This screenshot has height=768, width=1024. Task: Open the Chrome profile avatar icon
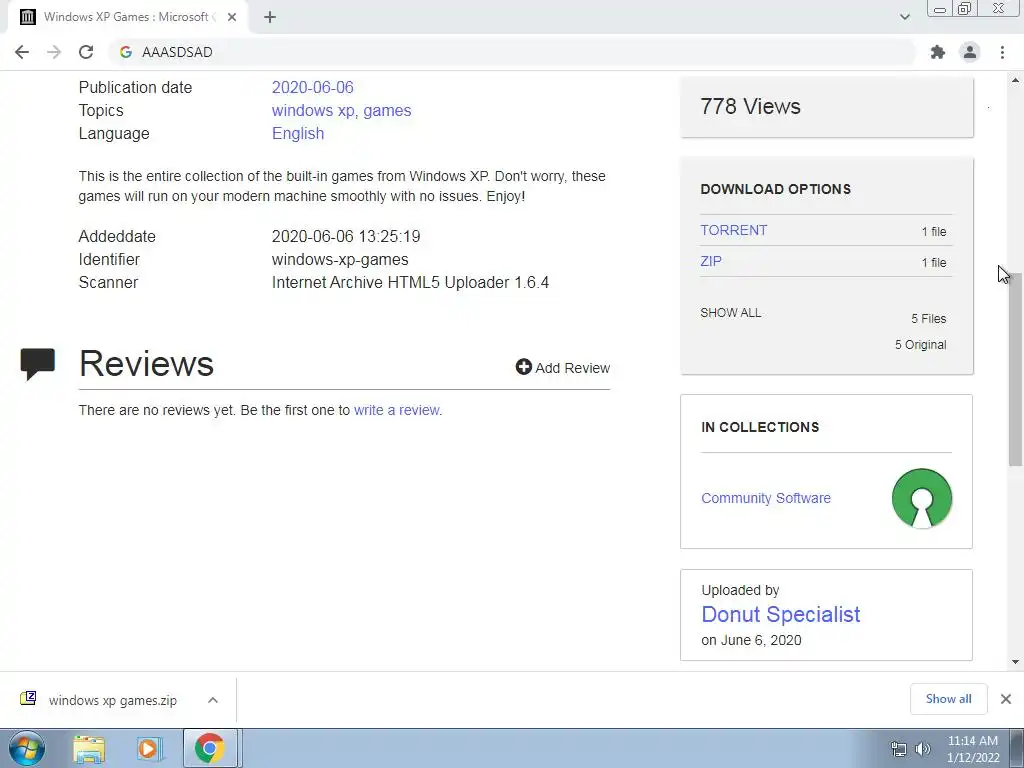(x=970, y=52)
